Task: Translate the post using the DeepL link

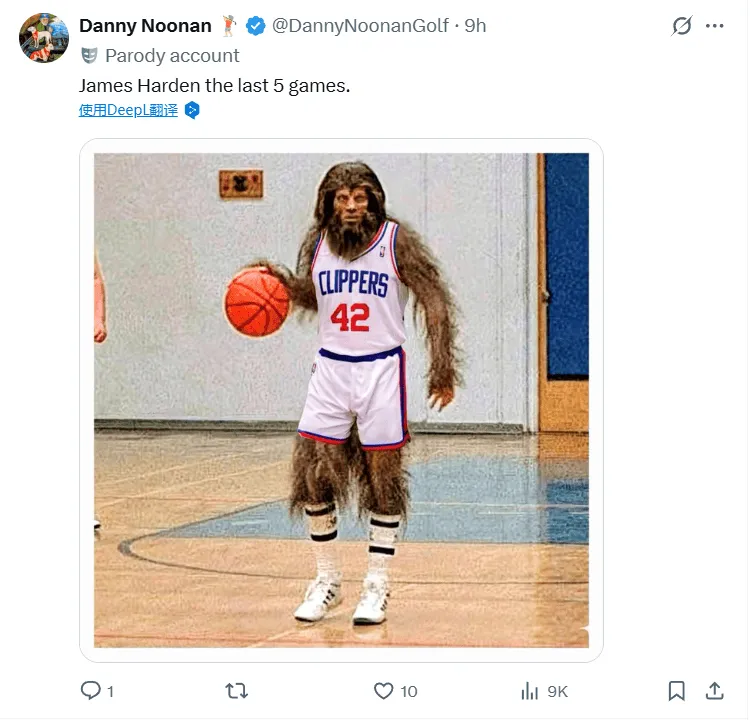Action: 128,110
